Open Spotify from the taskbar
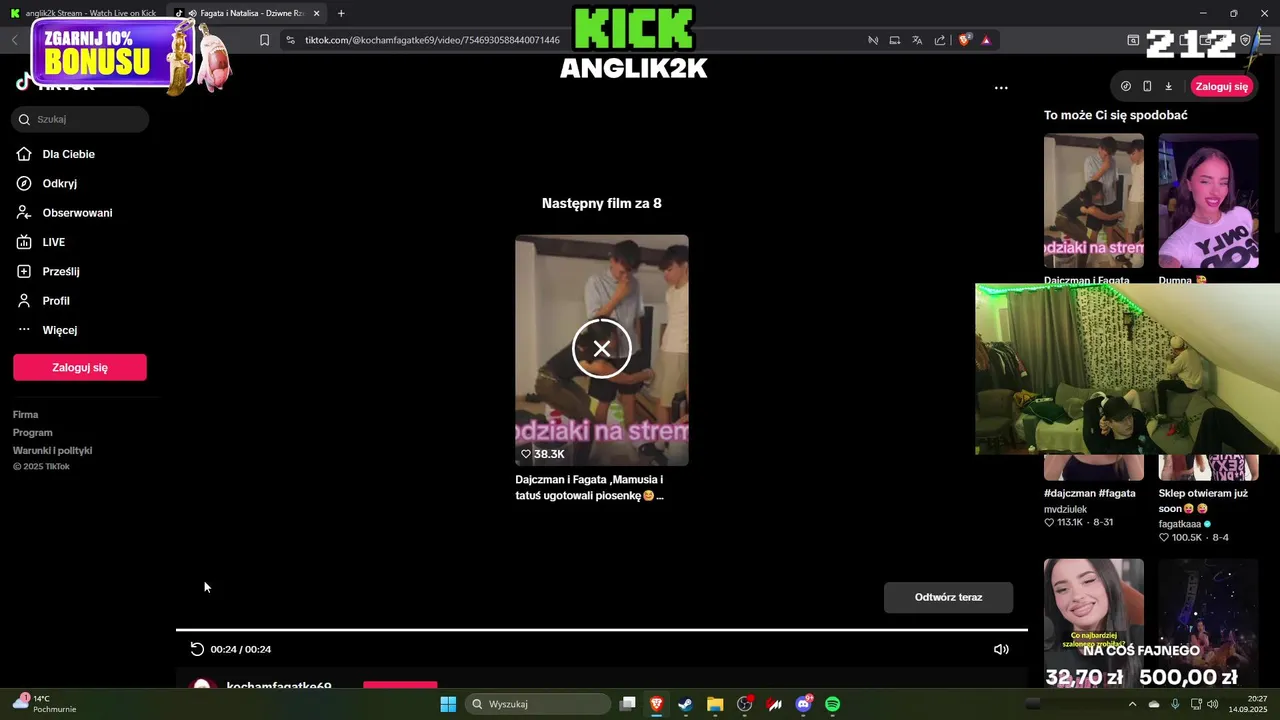This screenshot has width=1280, height=720. (x=833, y=704)
